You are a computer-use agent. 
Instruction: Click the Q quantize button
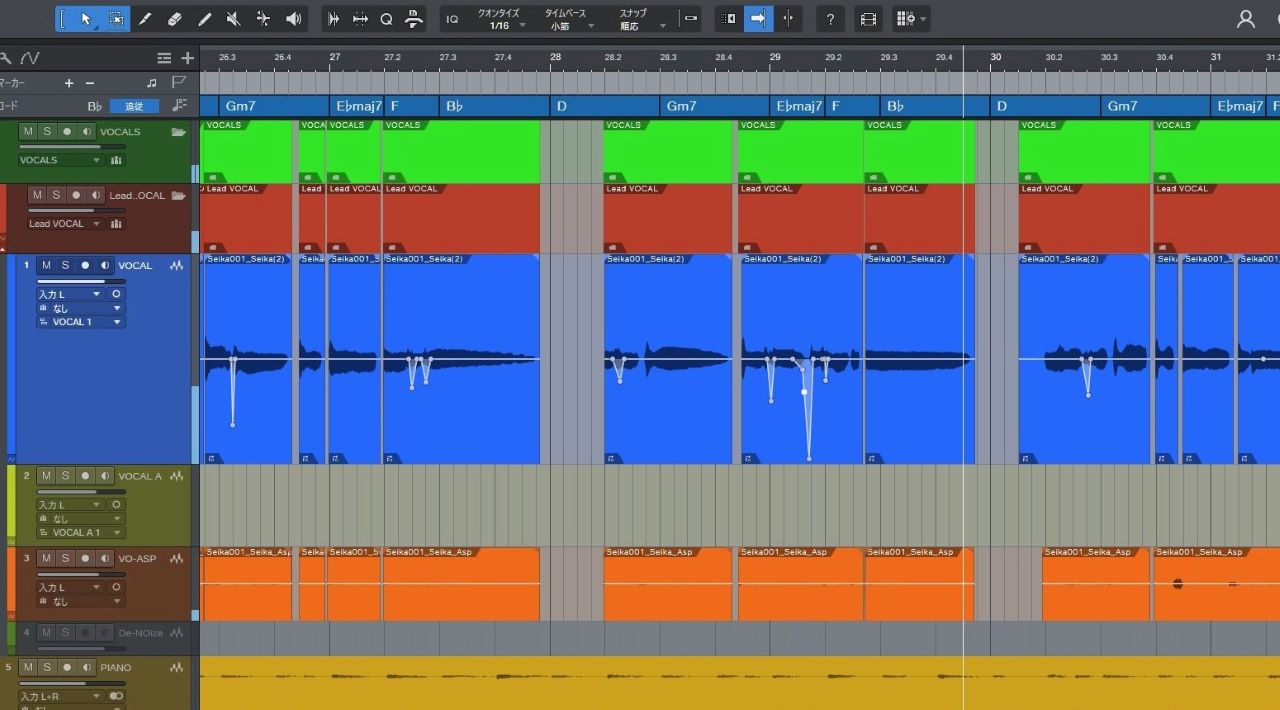tap(386, 19)
